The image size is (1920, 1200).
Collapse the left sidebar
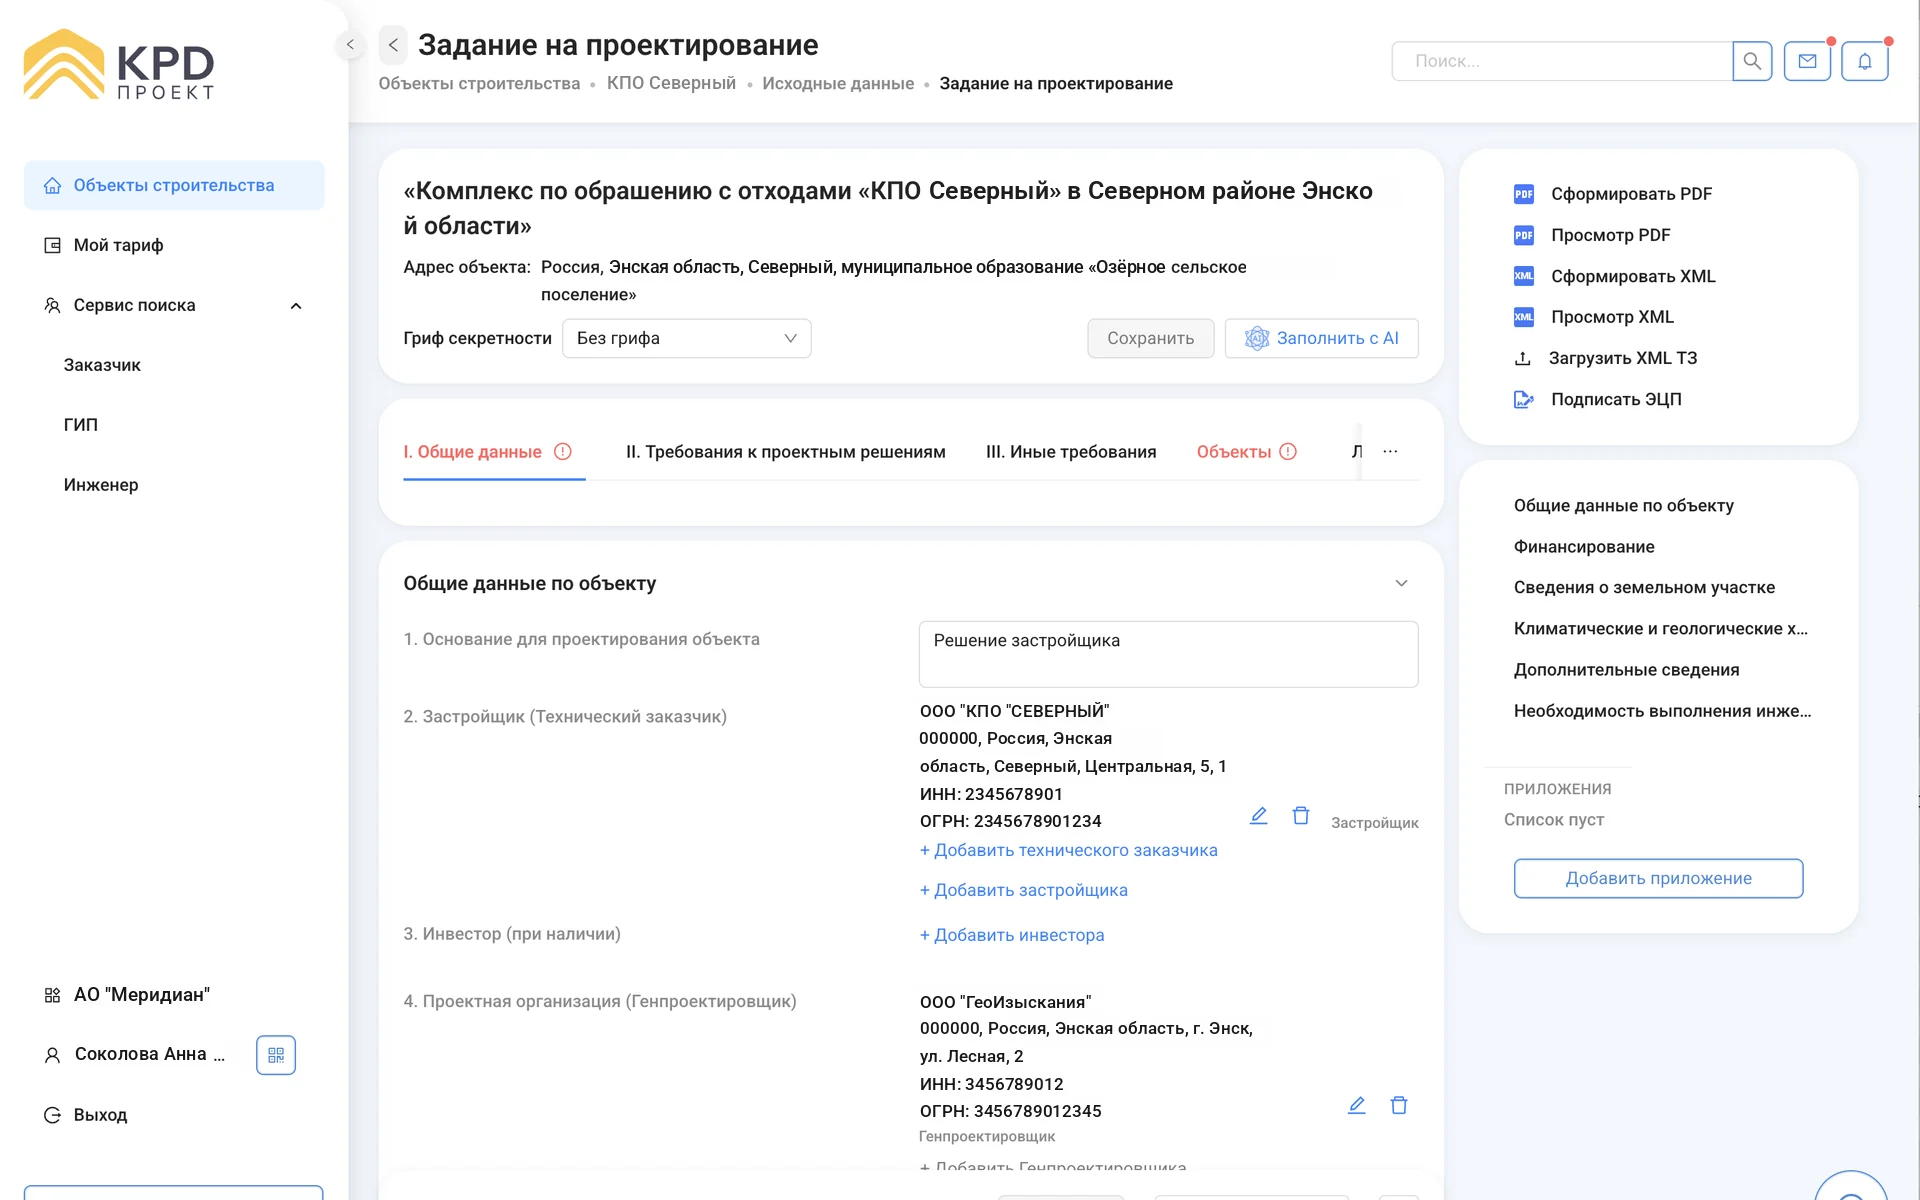350,44
